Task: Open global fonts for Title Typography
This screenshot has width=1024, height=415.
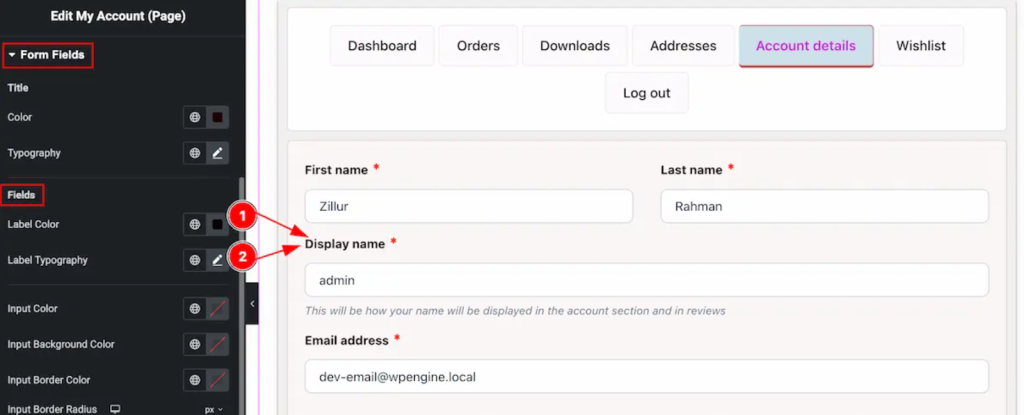Action: coord(195,153)
